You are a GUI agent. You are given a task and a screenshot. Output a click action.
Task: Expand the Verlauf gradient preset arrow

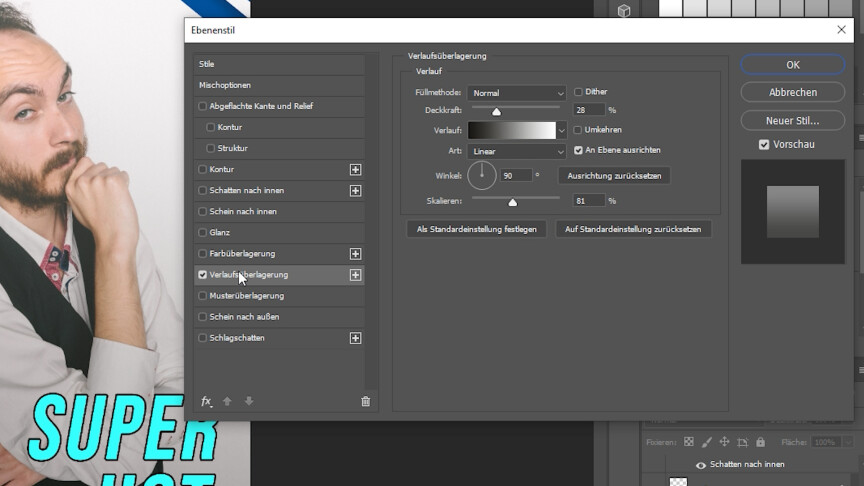561,131
